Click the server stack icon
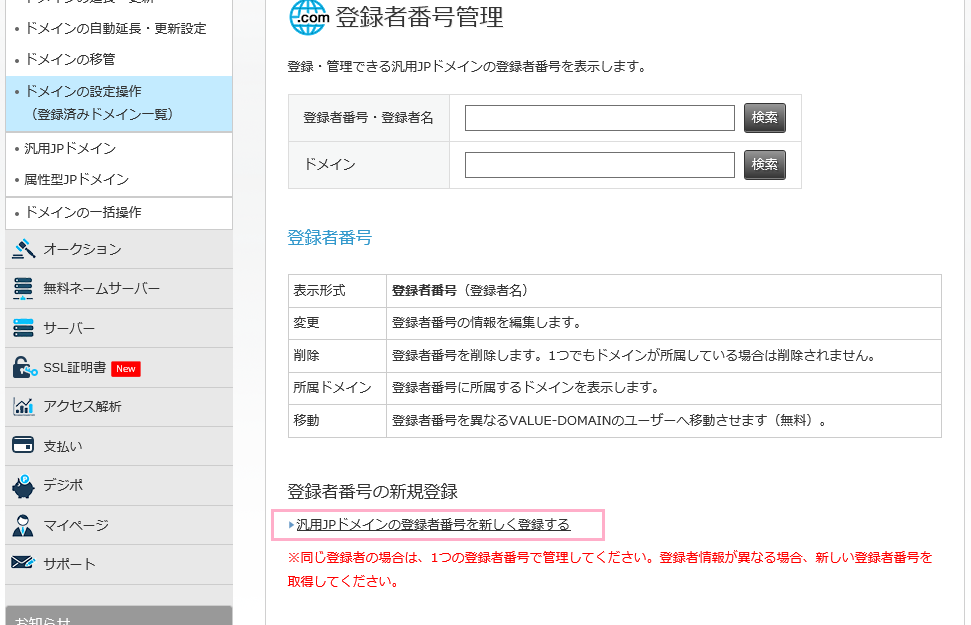The image size is (971, 625). pos(23,328)
